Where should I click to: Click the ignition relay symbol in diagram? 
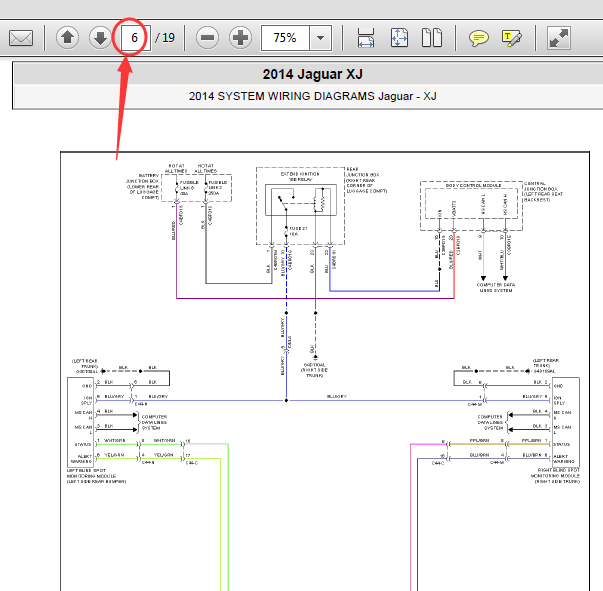301,200
